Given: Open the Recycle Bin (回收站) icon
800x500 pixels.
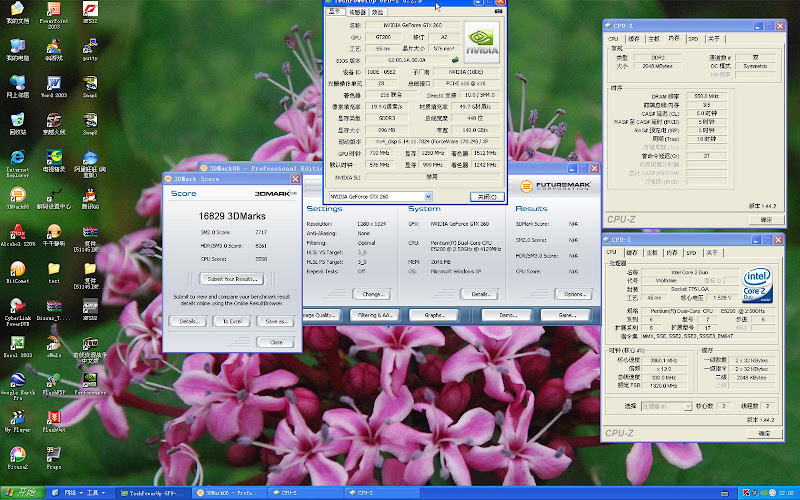Looking at the screenshot, I should click(17, 124).
